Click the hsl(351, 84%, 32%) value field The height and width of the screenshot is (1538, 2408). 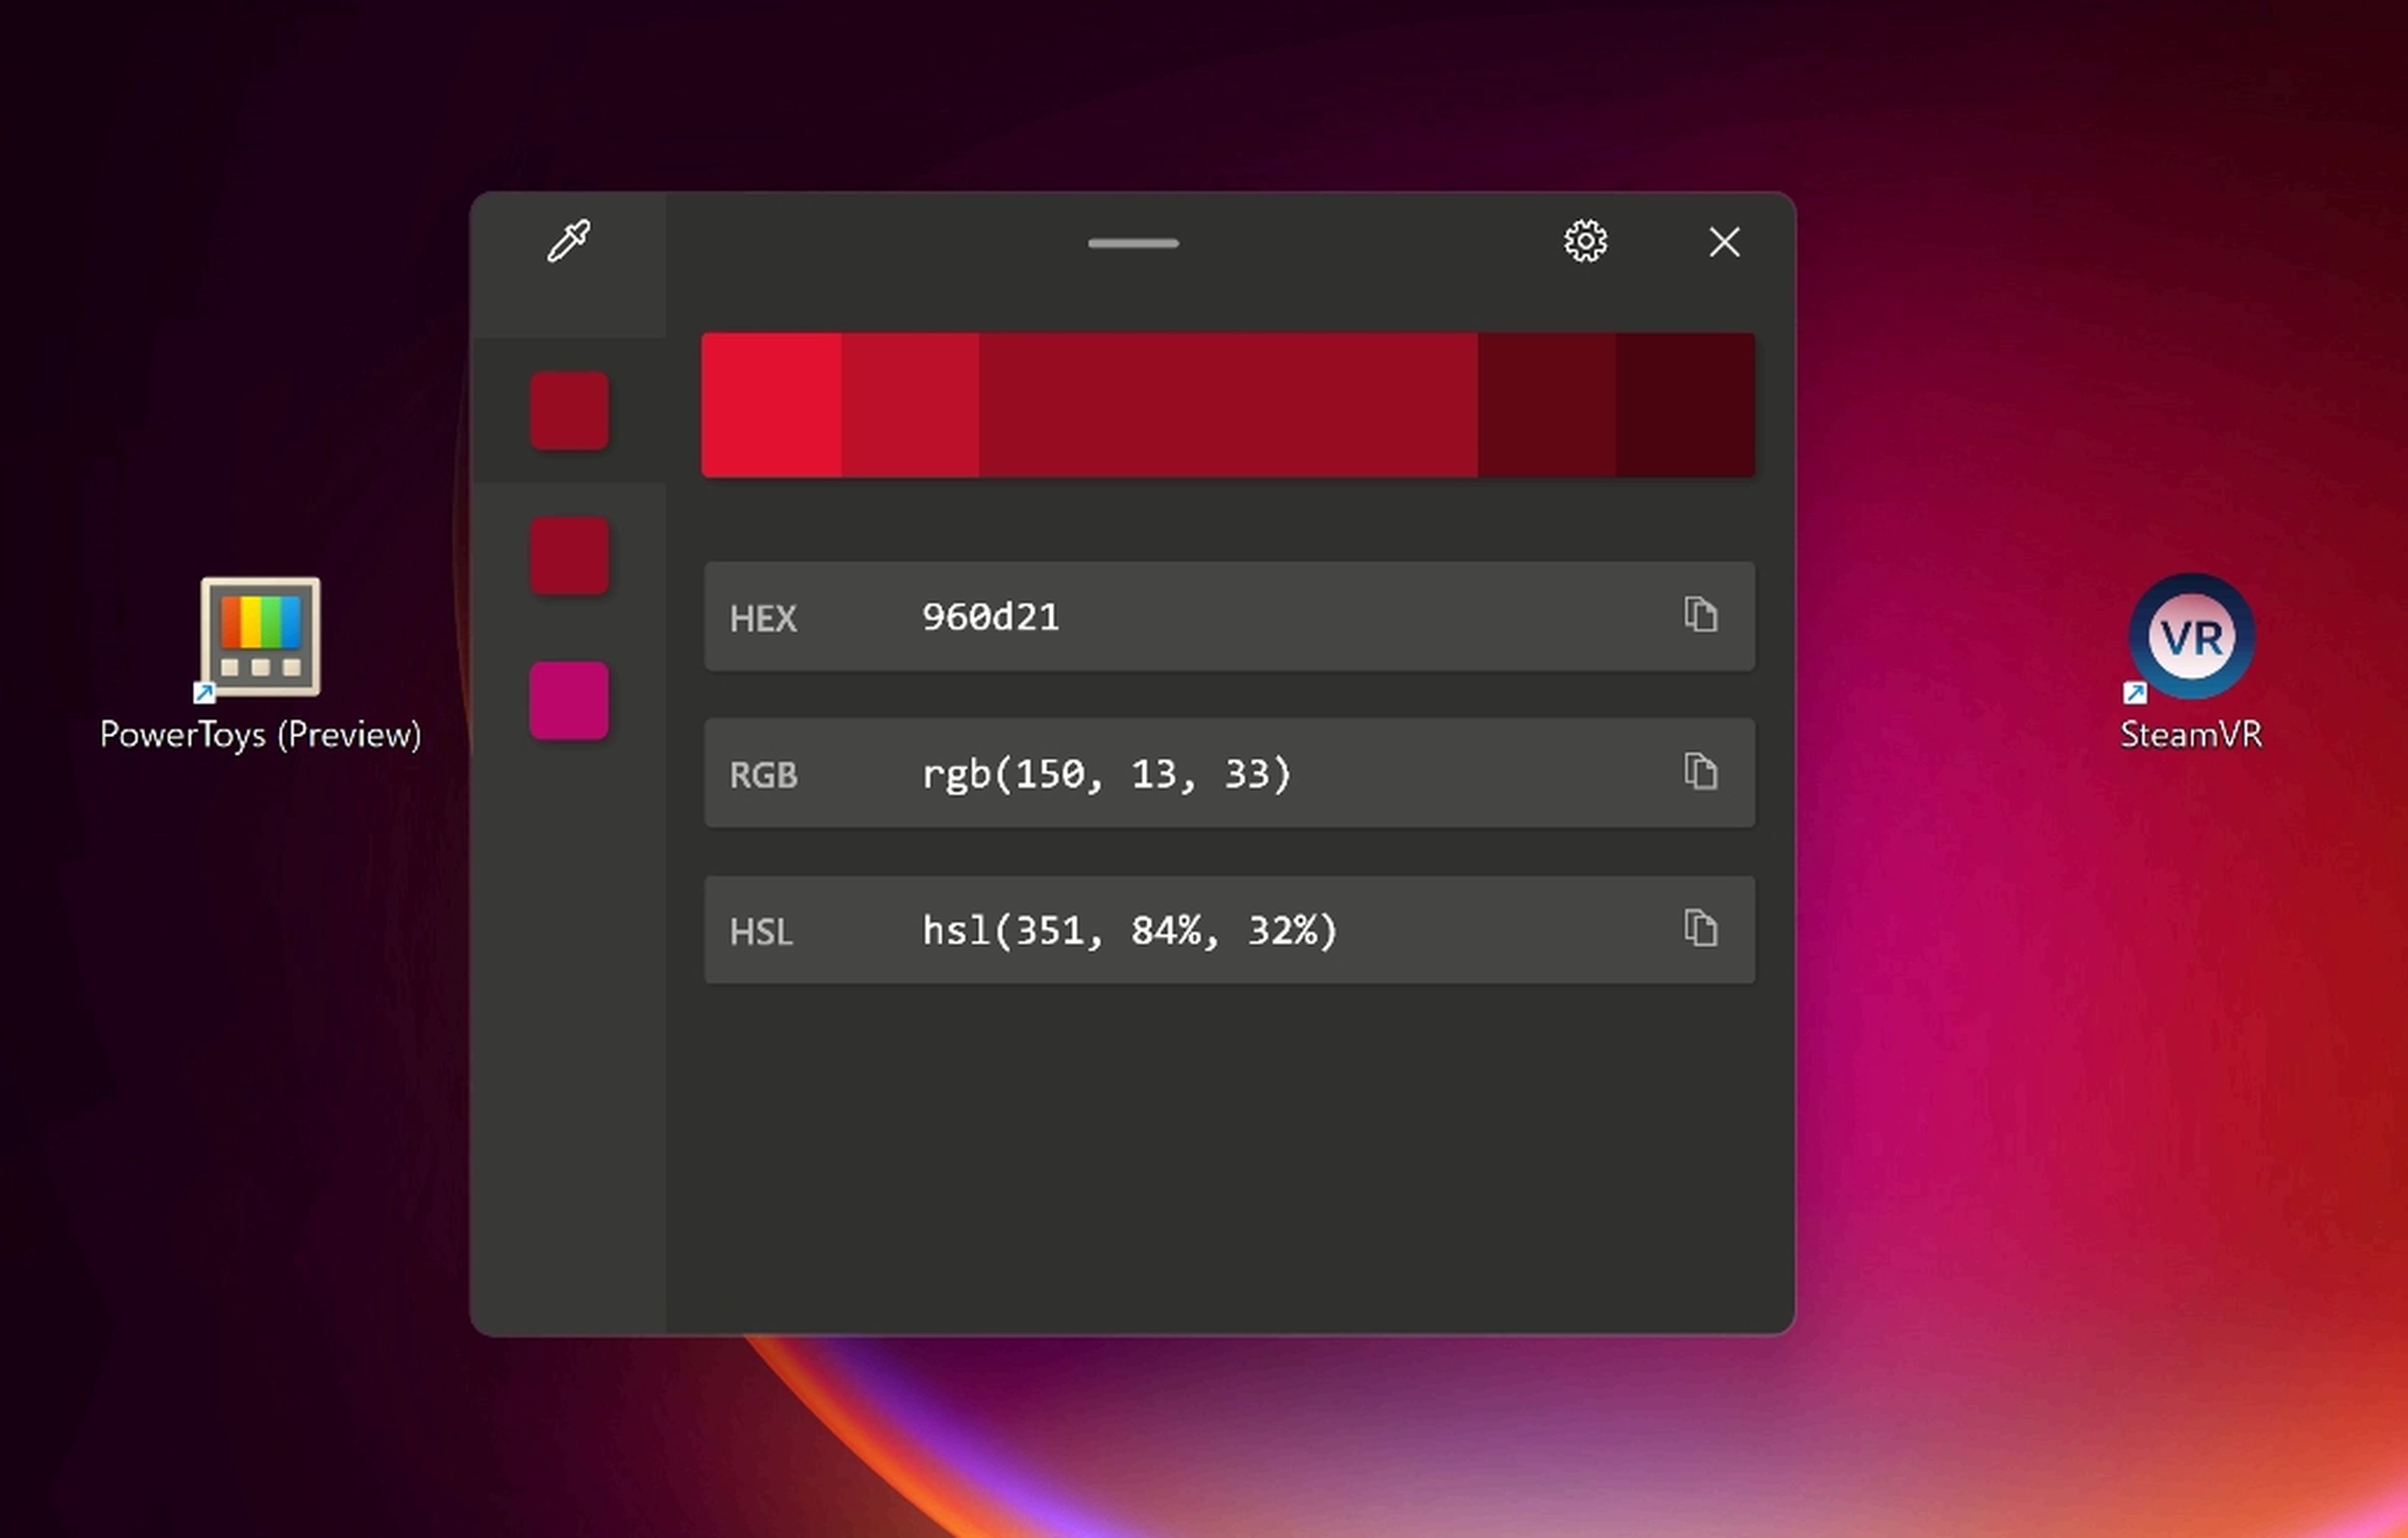(1129, 931)
